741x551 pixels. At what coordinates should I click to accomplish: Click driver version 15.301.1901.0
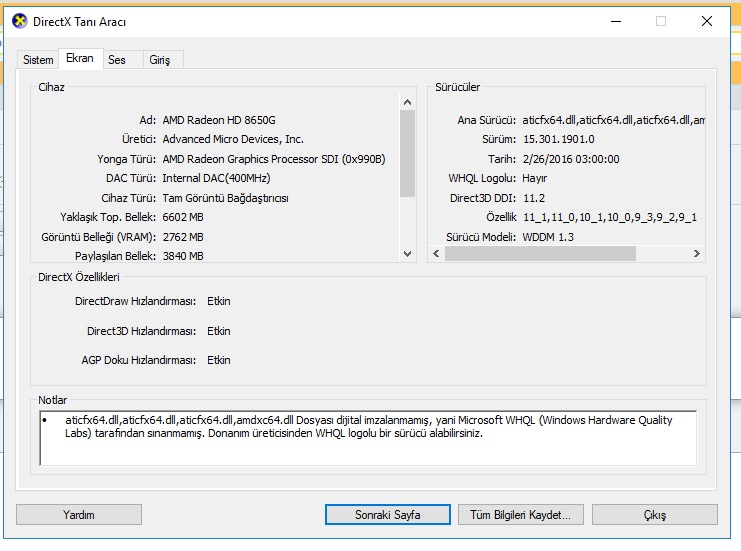[x=559, y=139]
